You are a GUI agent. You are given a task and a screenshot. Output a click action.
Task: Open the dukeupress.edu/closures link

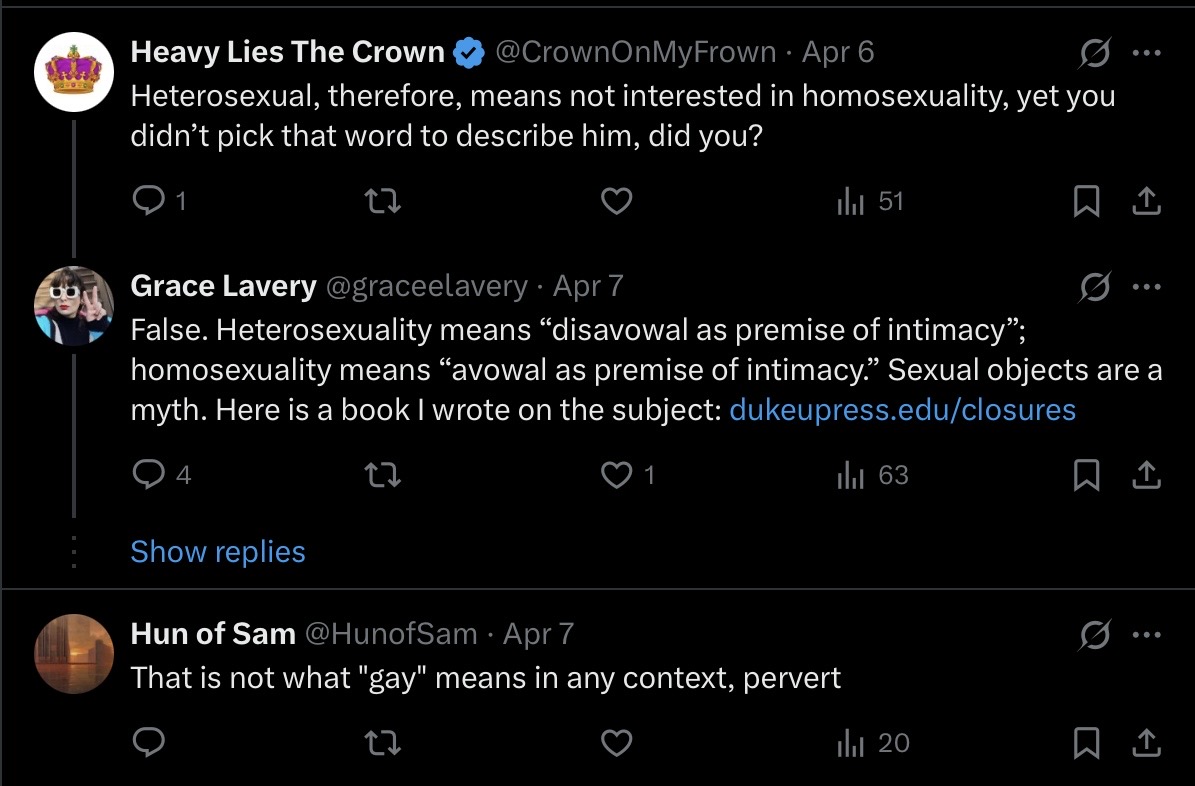(x=902, y=410)
